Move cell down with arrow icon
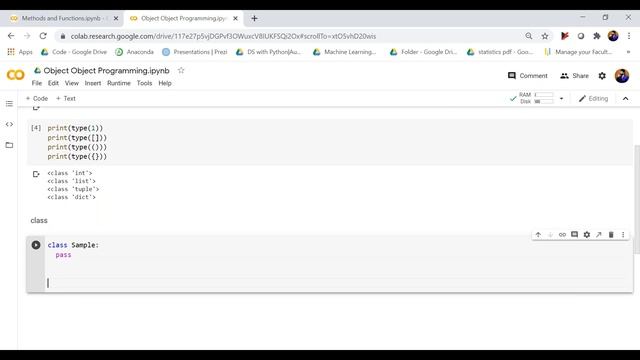The height and width of the screenshot is (360, 640). 550,235
